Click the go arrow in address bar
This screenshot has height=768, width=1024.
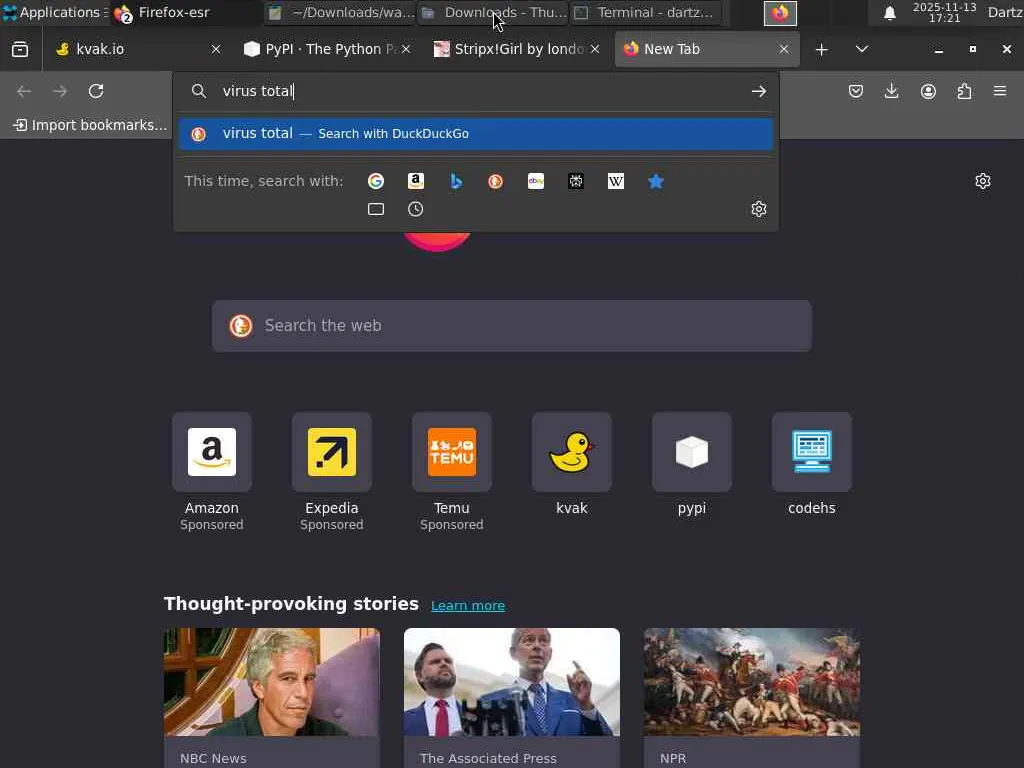click(758, 91)
